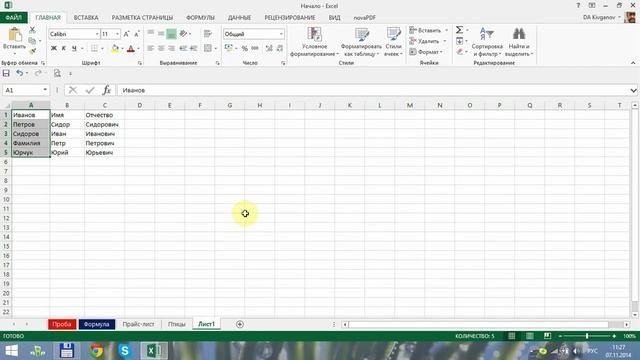Open the ФАЙЛ tab
The image size is (640, 360).
[x=13, y=18]
